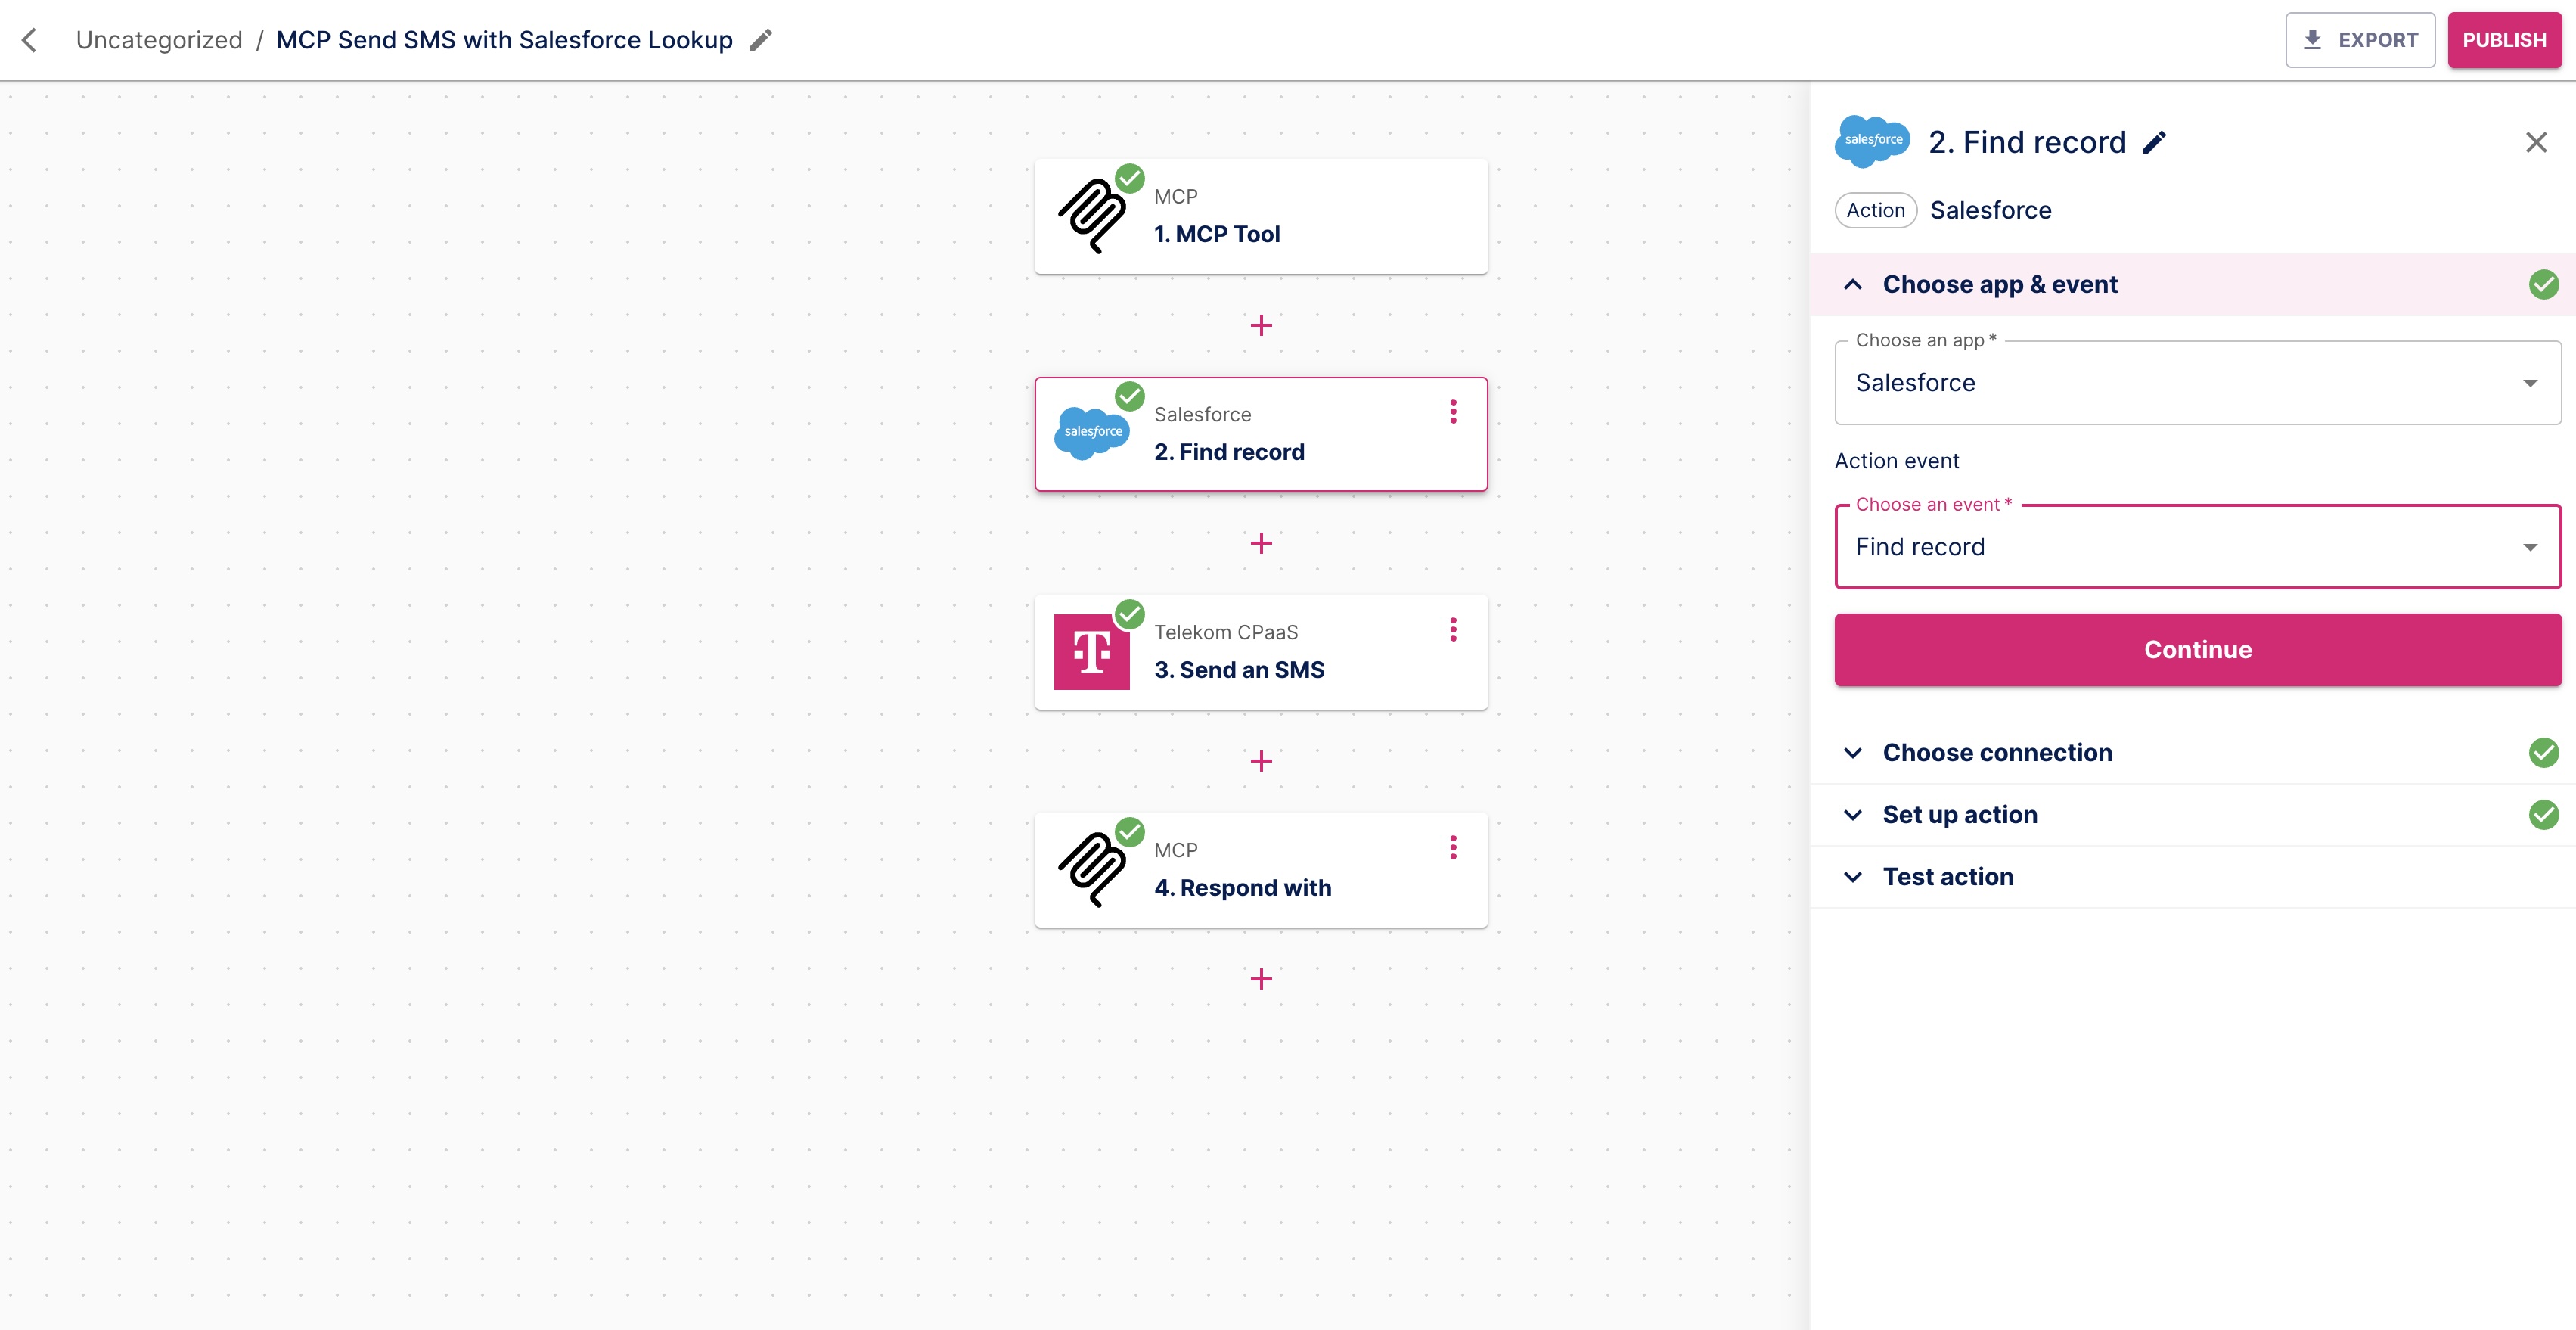Click the Continue button
This screenshot has height=1330, width=2576.
pyautogui.click(x=2196, y=649)
